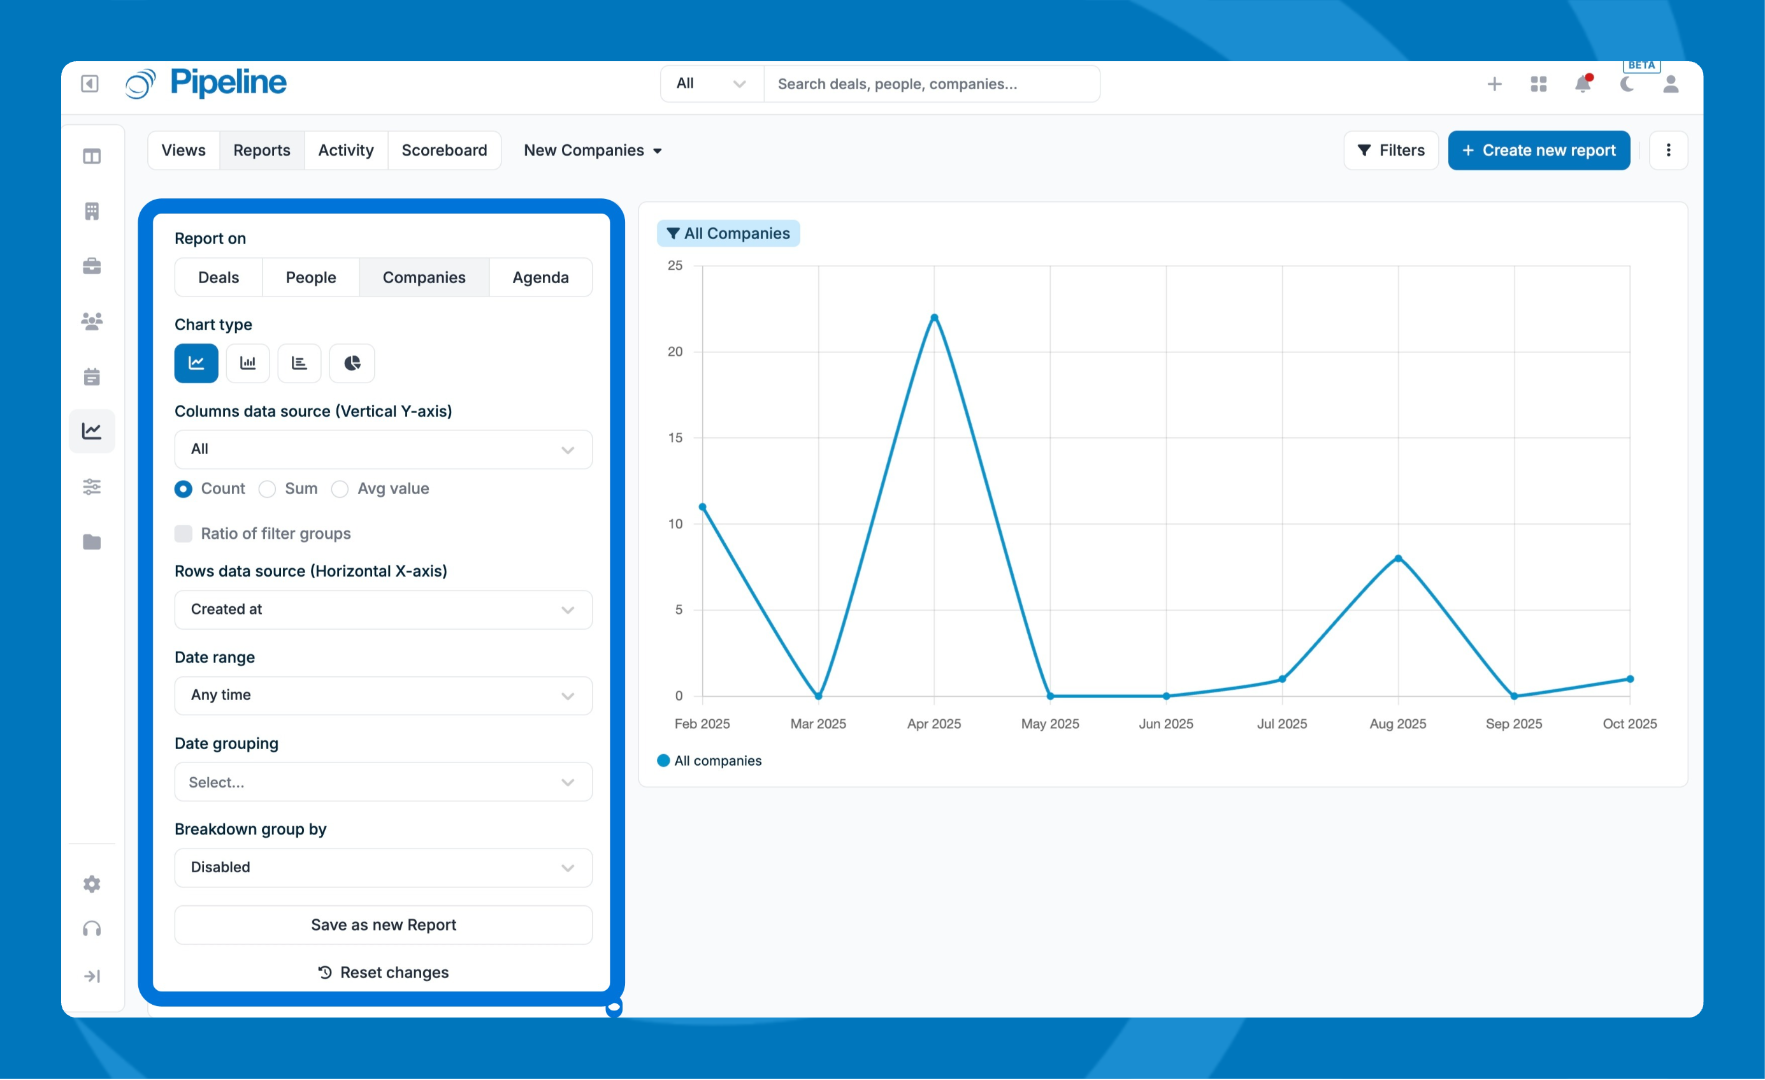Screen dimensions: 1765x1080
Task: Click the search deals input field
Action: coord(931,84)
